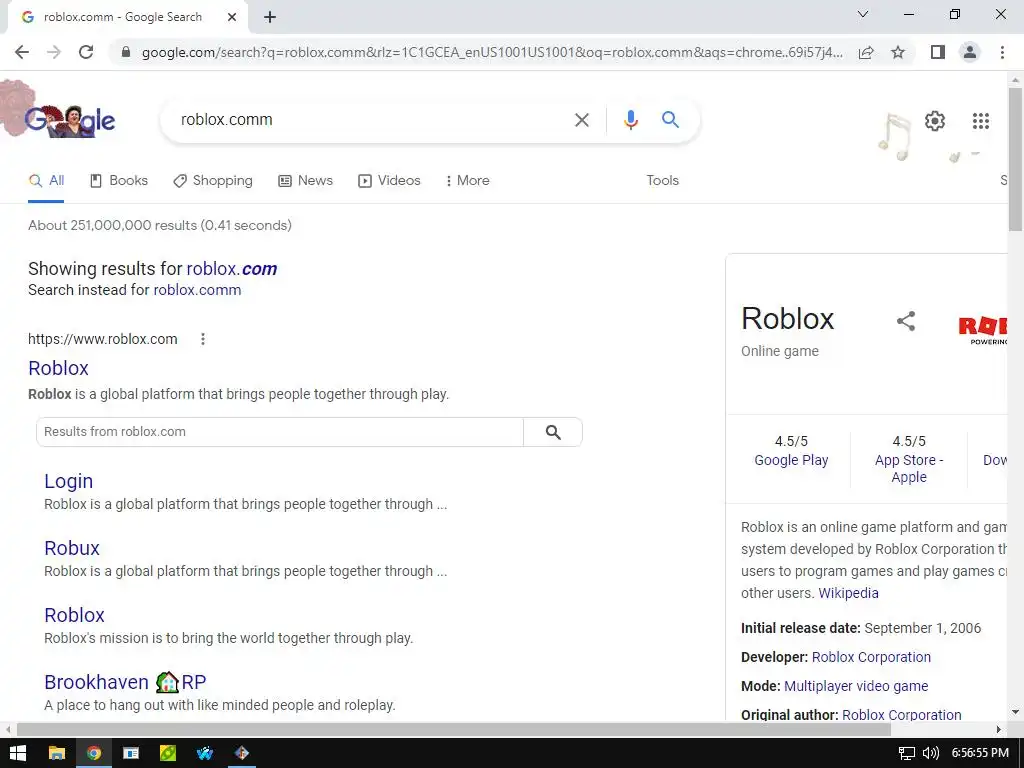This screenshot has height=768, width=1024.
Task: Click About 251,000,000 results text
Action: 160,225
